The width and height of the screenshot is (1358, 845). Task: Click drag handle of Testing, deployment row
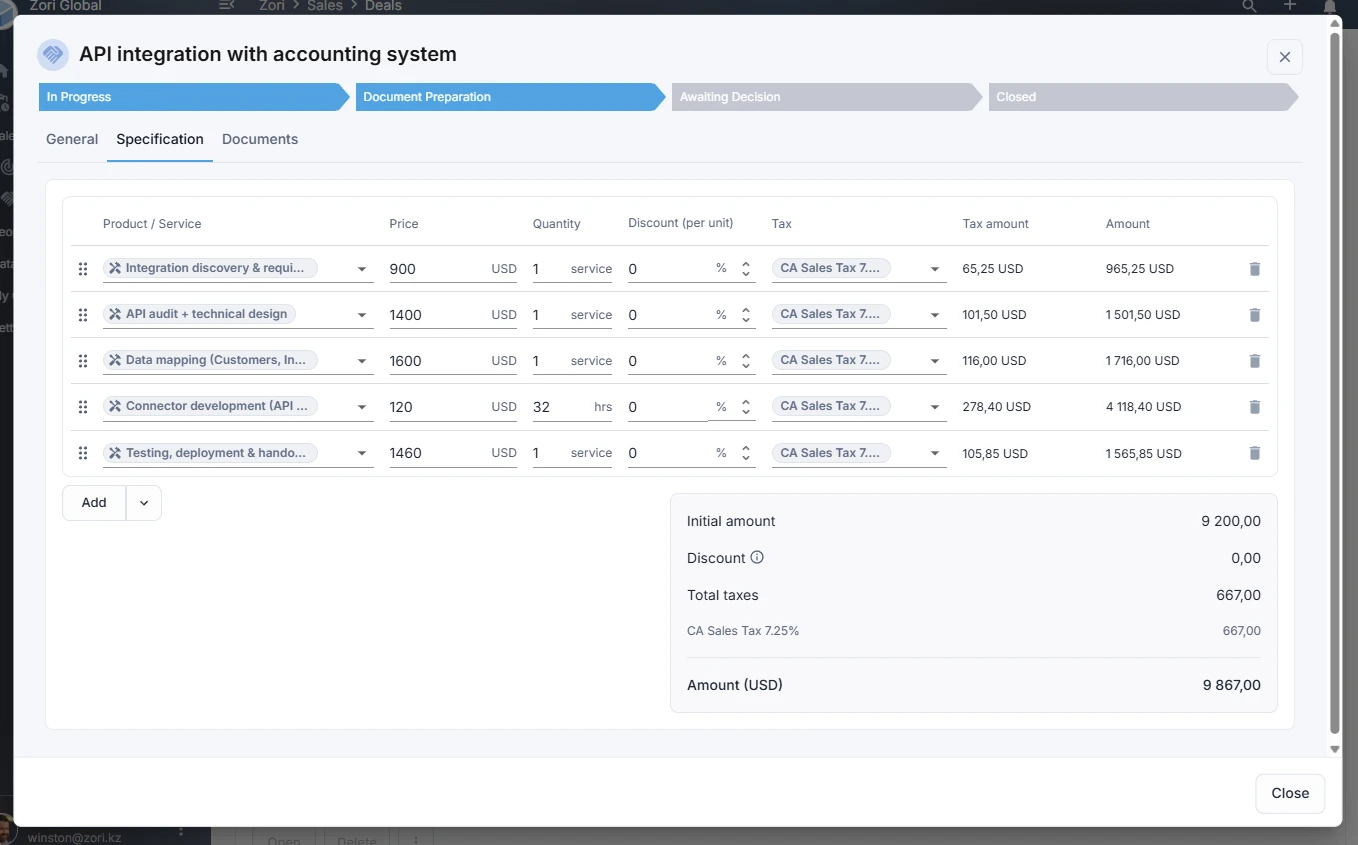point(83,453)
